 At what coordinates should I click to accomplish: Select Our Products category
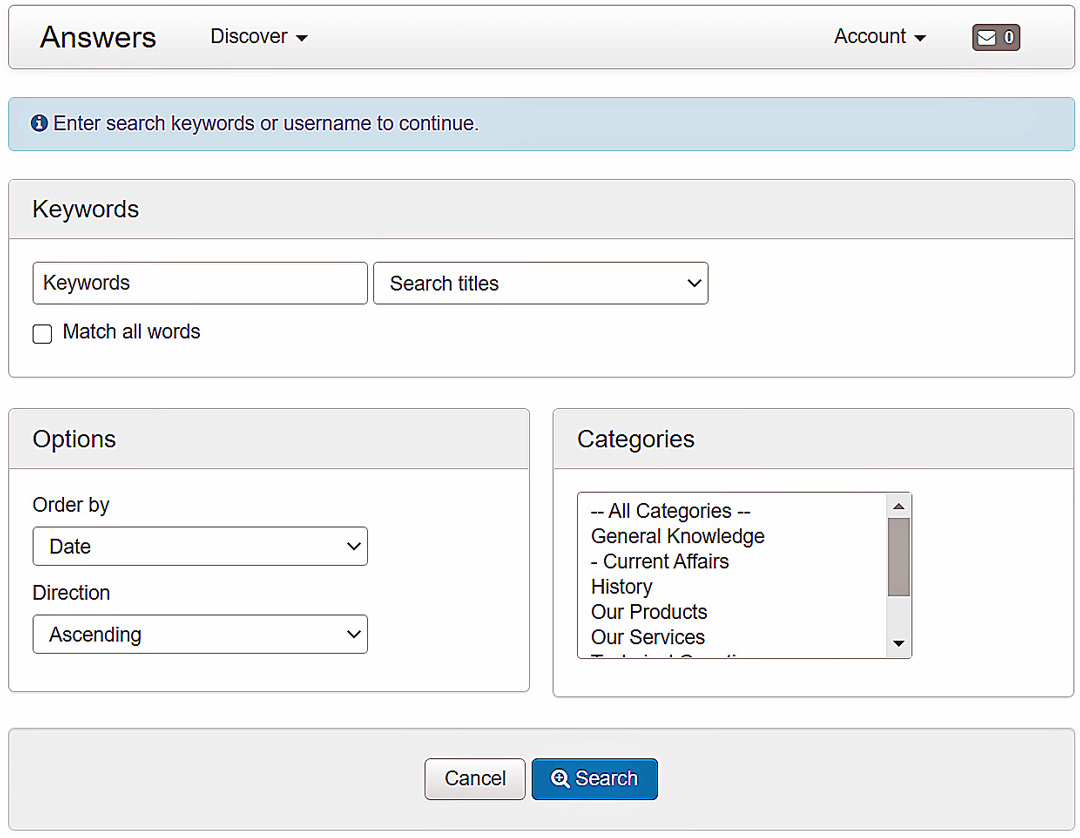click(x=649, y=612)
